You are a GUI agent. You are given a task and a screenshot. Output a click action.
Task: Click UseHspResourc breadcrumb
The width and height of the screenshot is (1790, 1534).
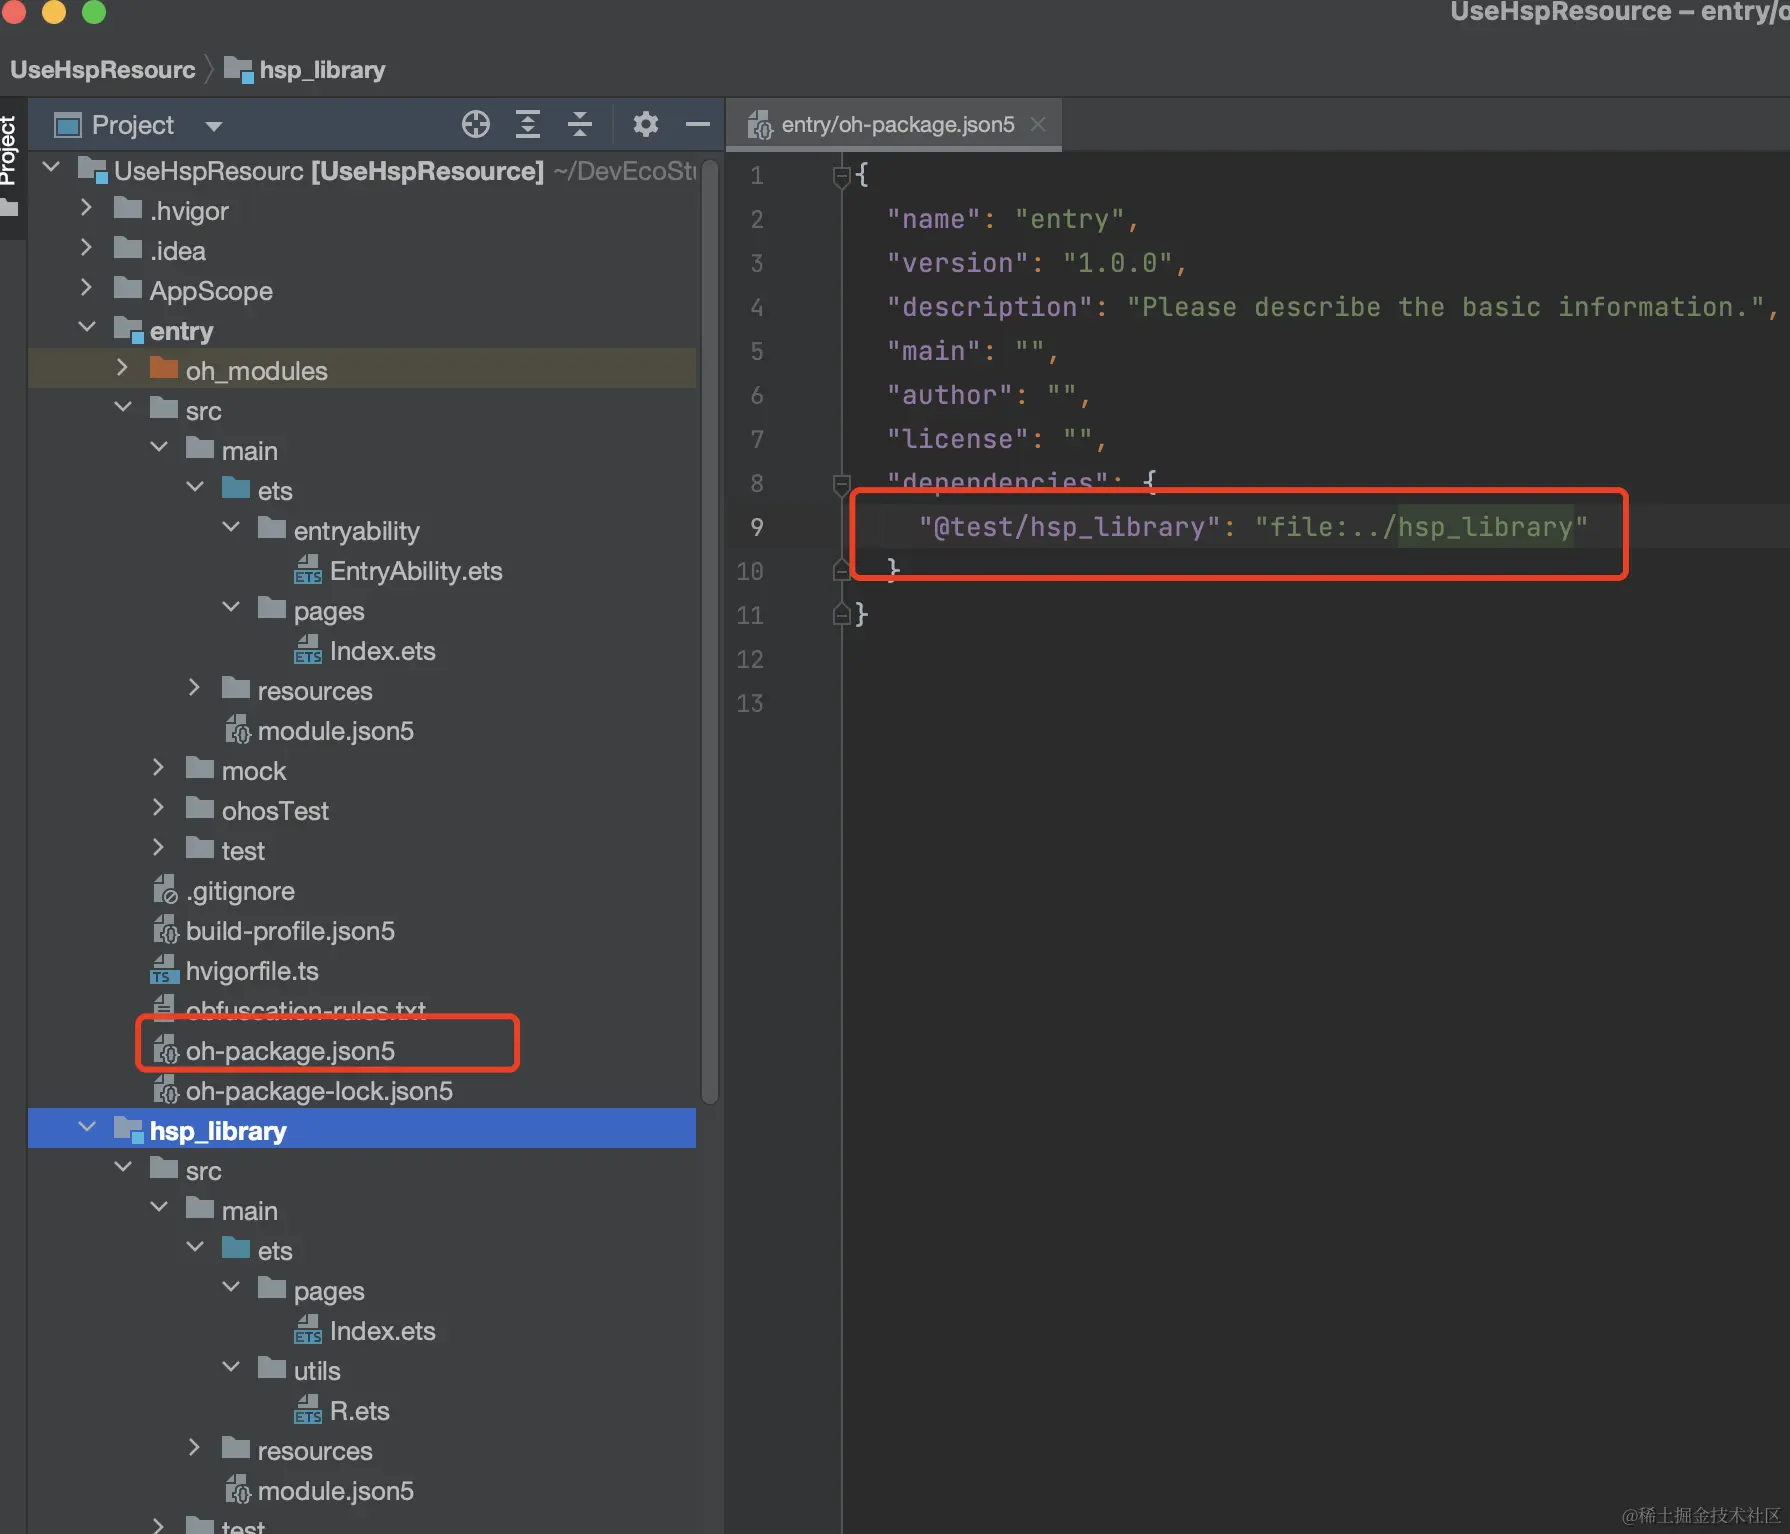click(x=102, y=70)
